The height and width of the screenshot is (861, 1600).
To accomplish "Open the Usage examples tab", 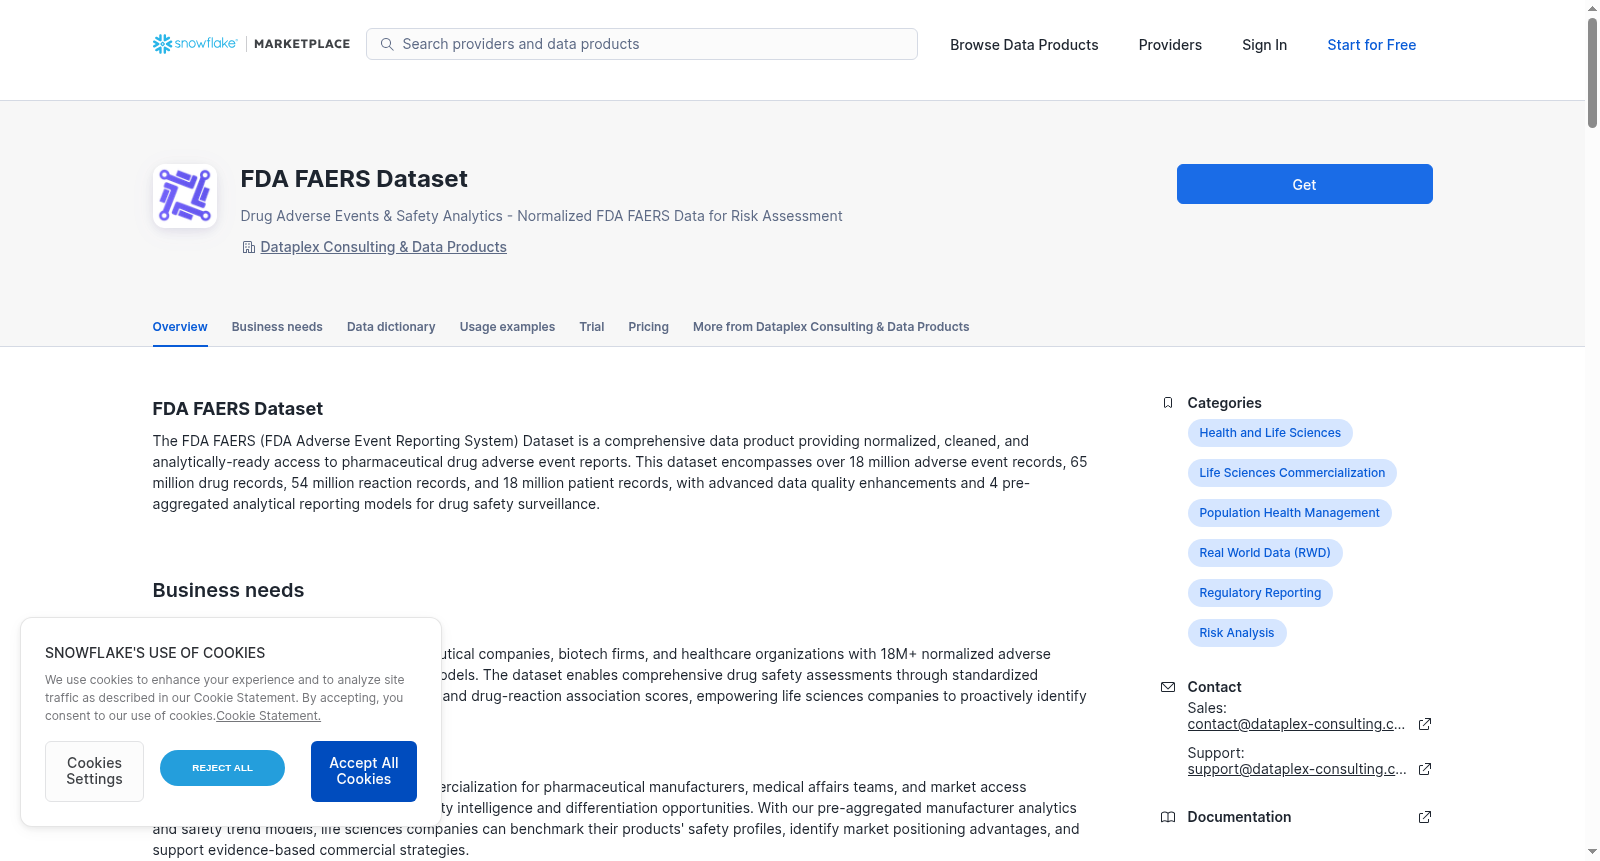I will [x=507, y=327].
